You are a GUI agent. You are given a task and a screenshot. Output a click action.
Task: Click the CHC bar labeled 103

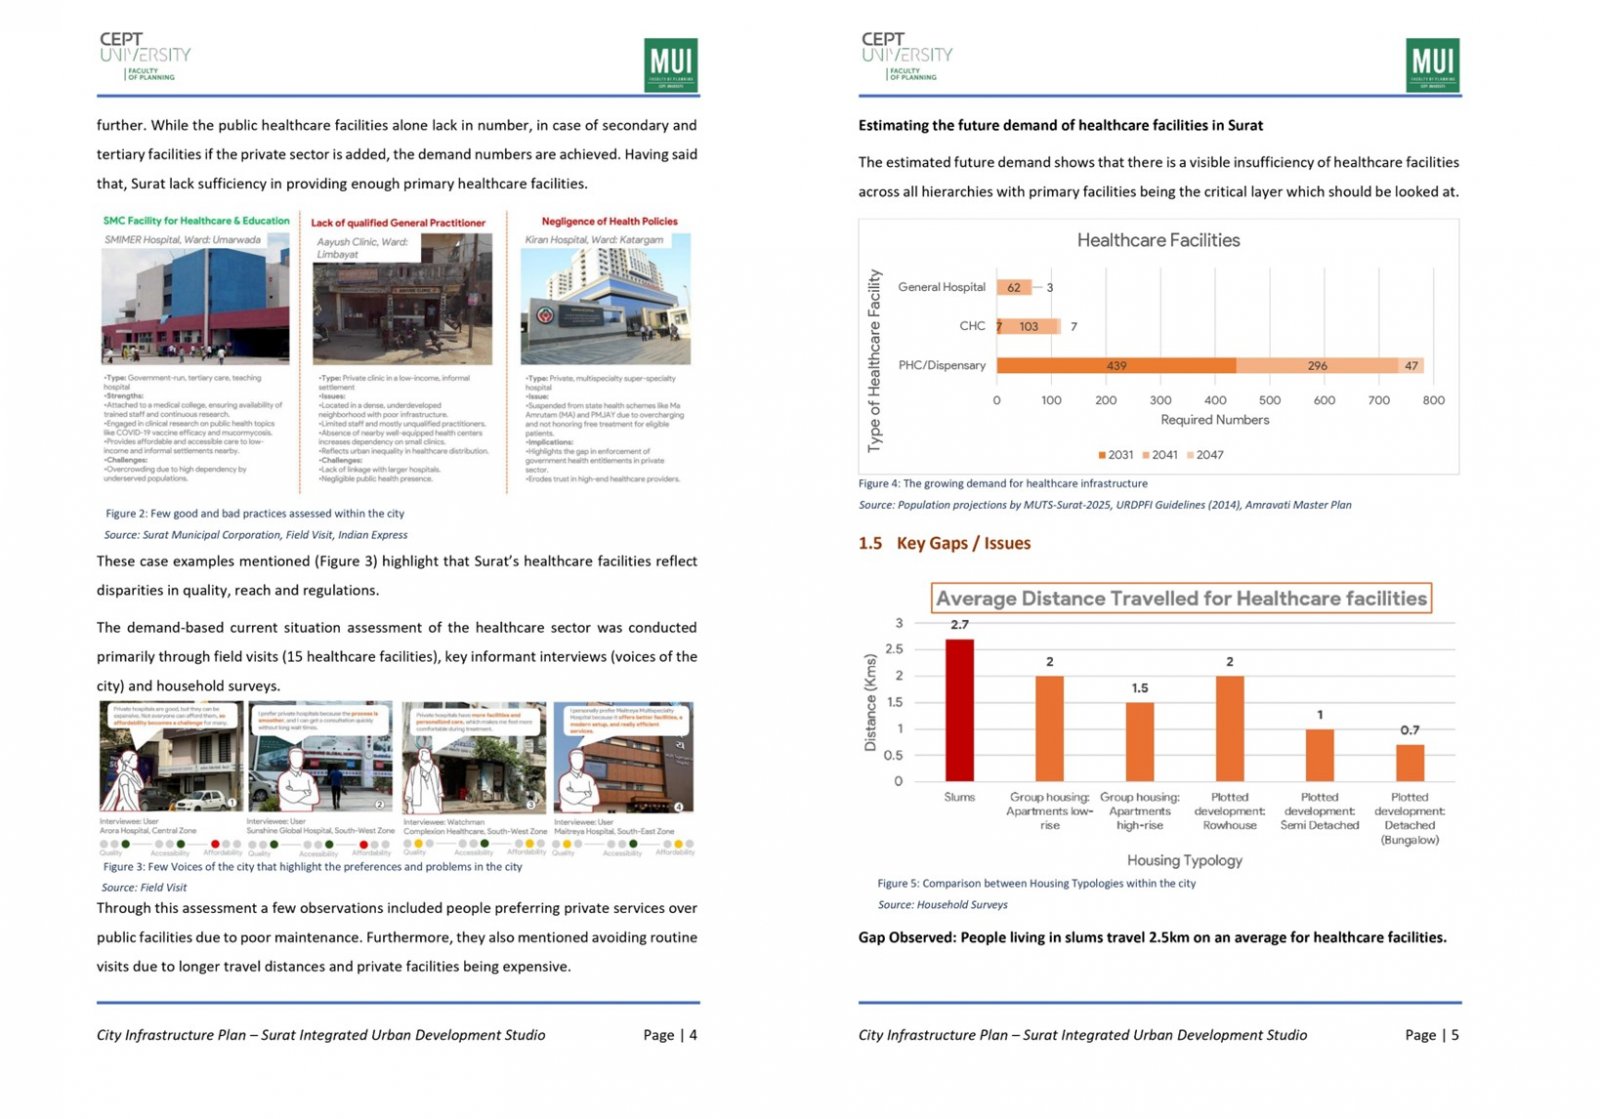click(1029, 326)
